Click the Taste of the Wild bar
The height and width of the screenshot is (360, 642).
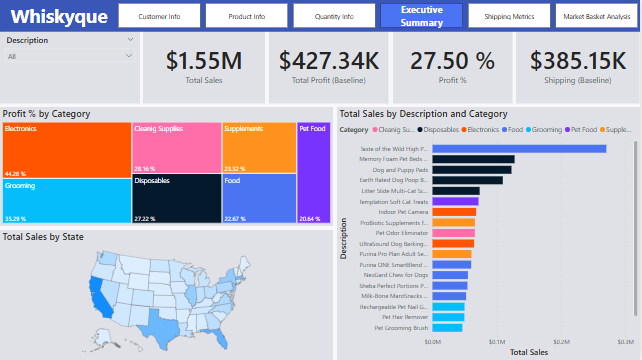click(519, 149)
